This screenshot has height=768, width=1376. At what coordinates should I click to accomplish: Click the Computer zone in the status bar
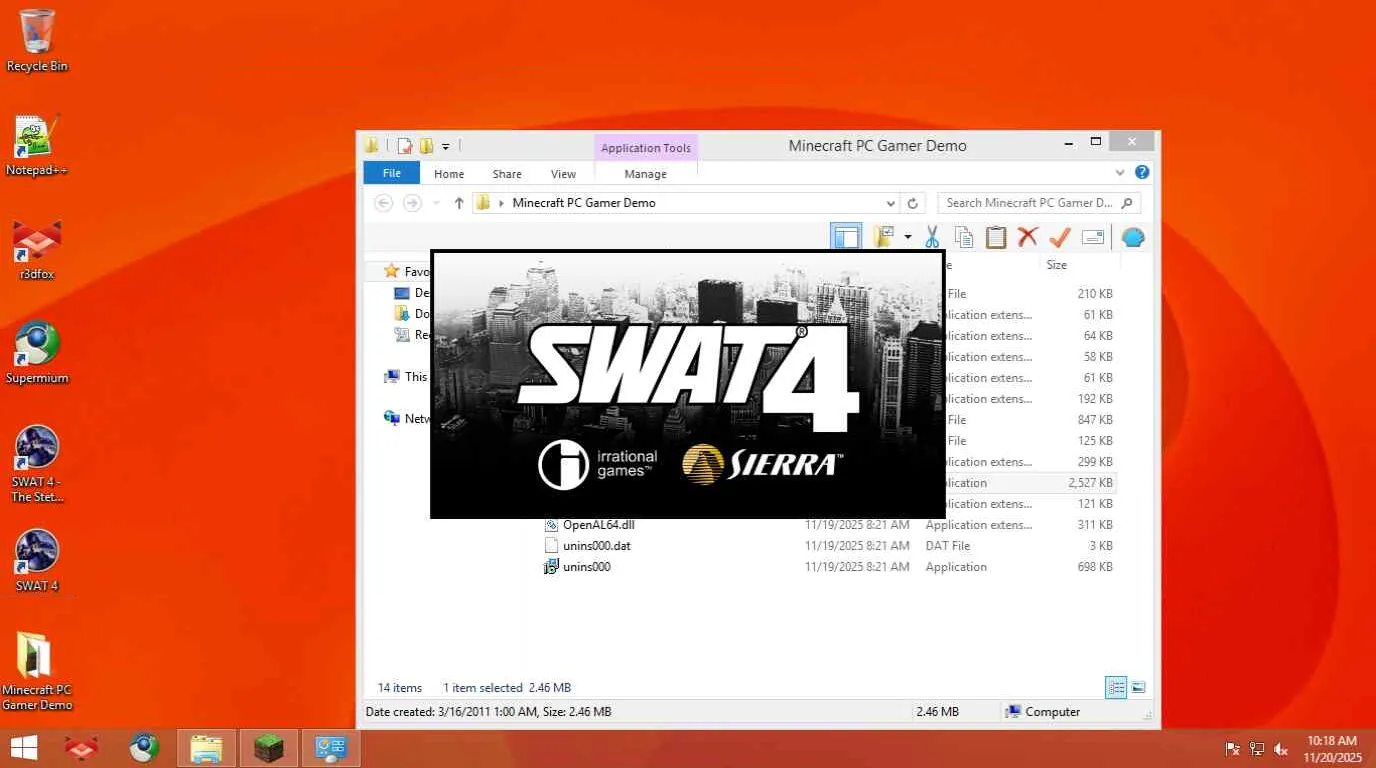coord(1043,712)
